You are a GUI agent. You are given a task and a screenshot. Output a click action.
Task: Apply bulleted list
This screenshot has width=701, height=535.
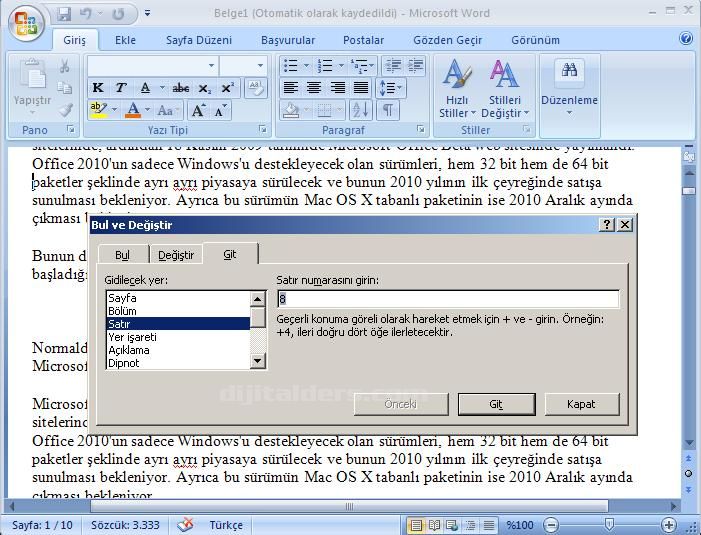(291, 66)
